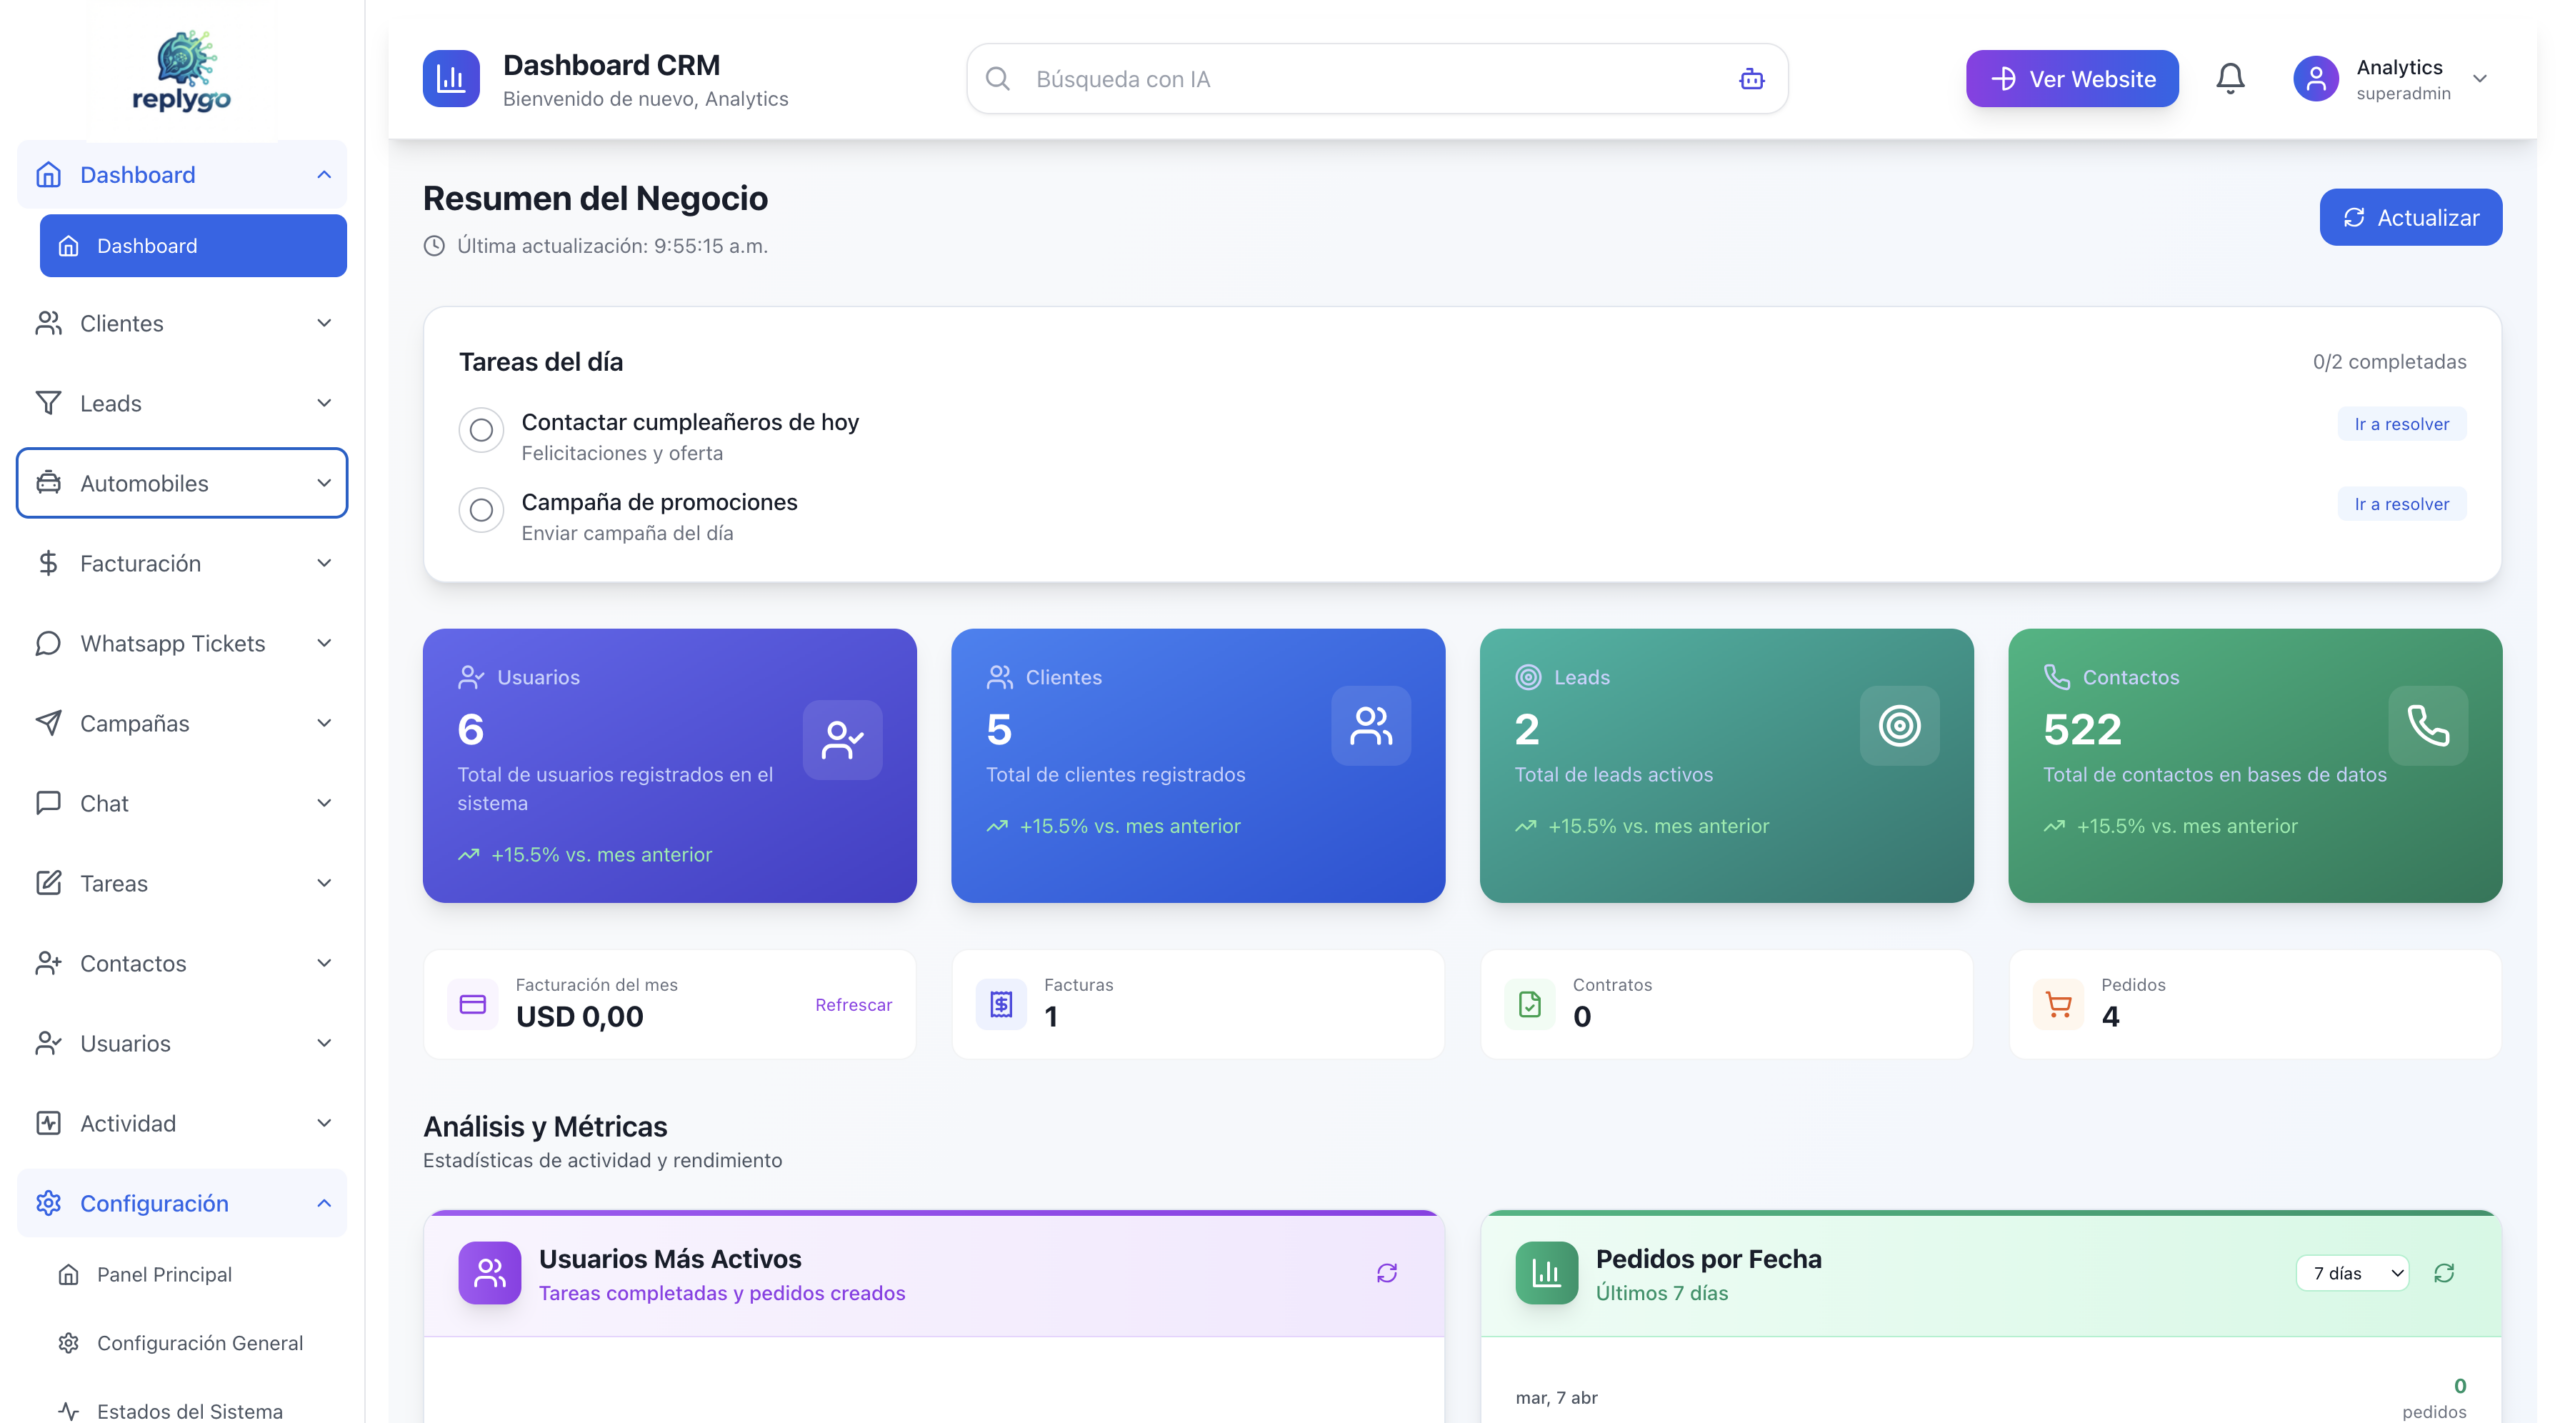2560x1423 pixels.
Task: Click the Actualizar button
Action: pos(2410,217)
